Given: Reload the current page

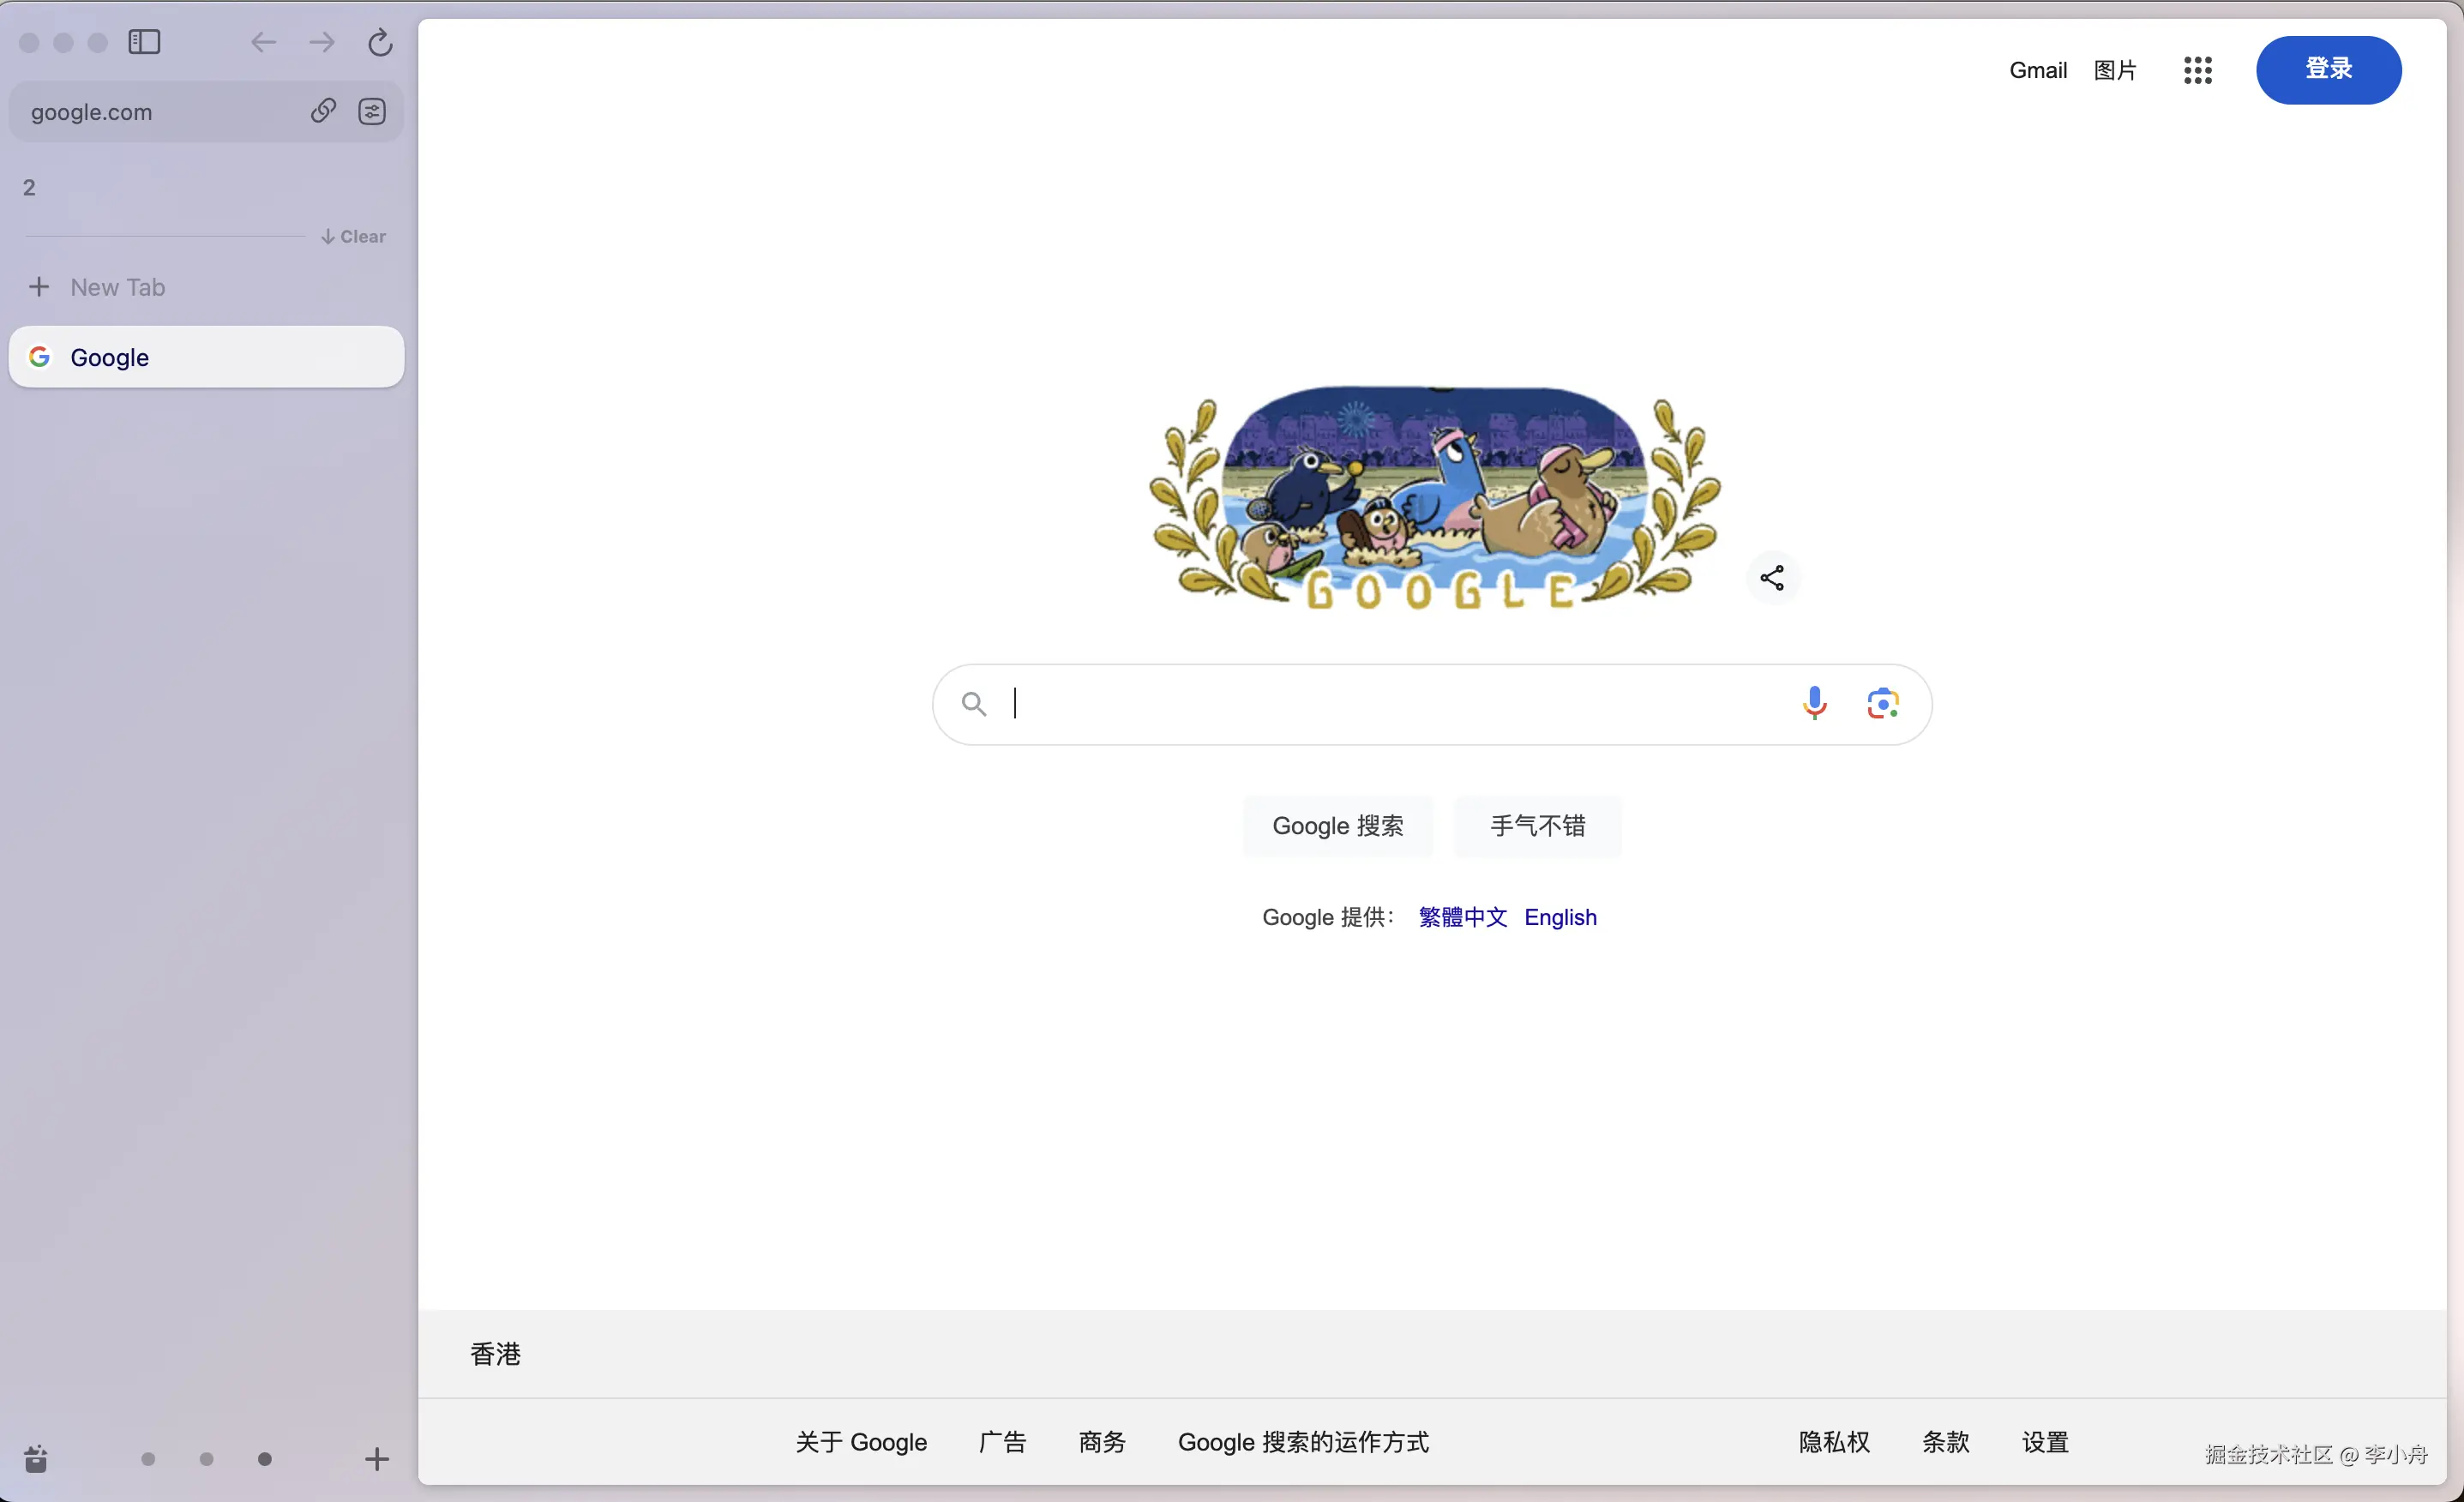Looking at the screenshot, I should coord(380,42).
